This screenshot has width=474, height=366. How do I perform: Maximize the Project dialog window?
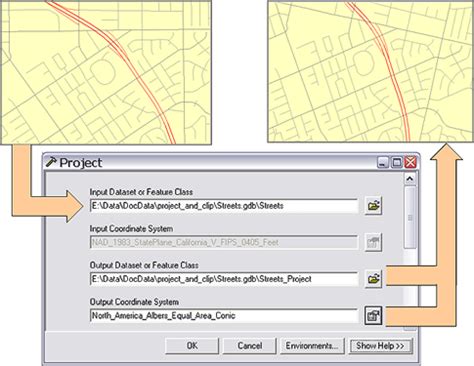397,162
